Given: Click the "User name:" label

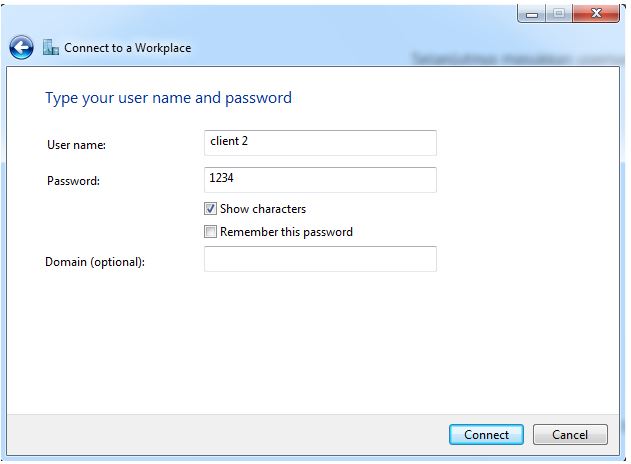Looking at the screenshot, I should [76, 145].
